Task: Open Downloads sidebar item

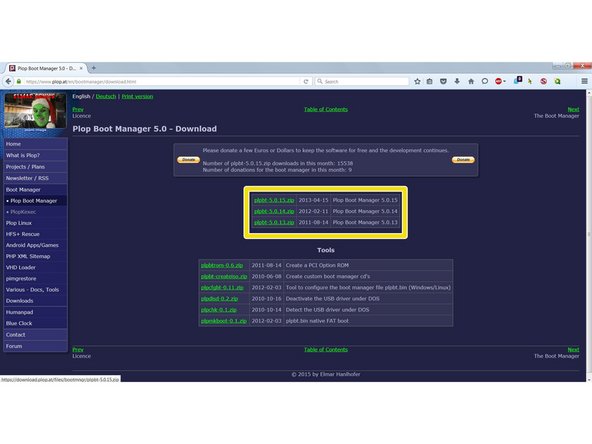Action: point(35,301)
